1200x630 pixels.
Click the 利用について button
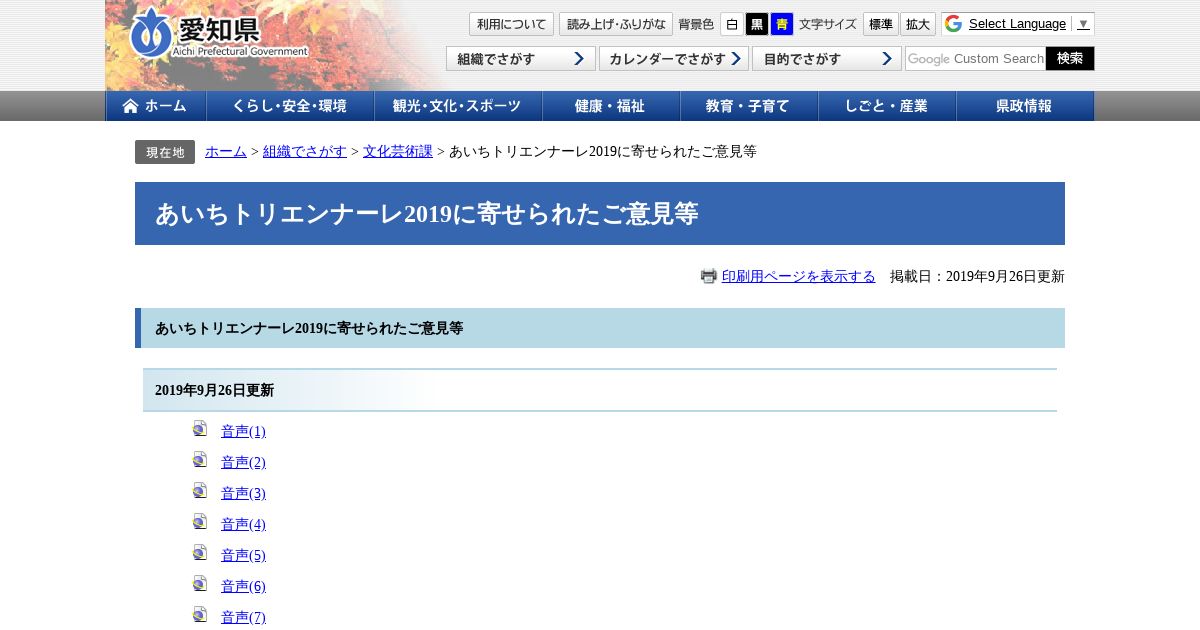click(511, 24)
